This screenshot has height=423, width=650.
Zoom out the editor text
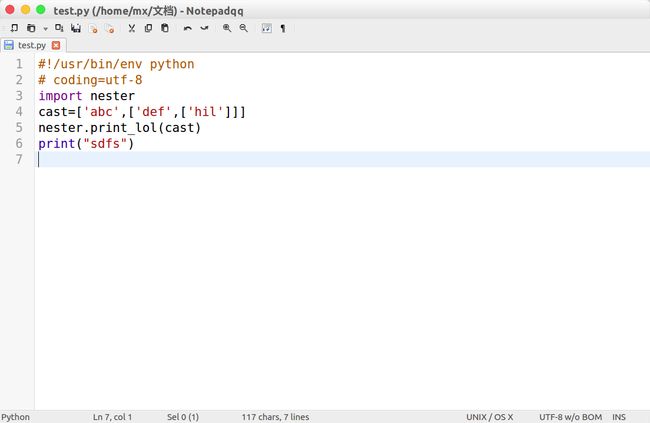coord(244,28)
